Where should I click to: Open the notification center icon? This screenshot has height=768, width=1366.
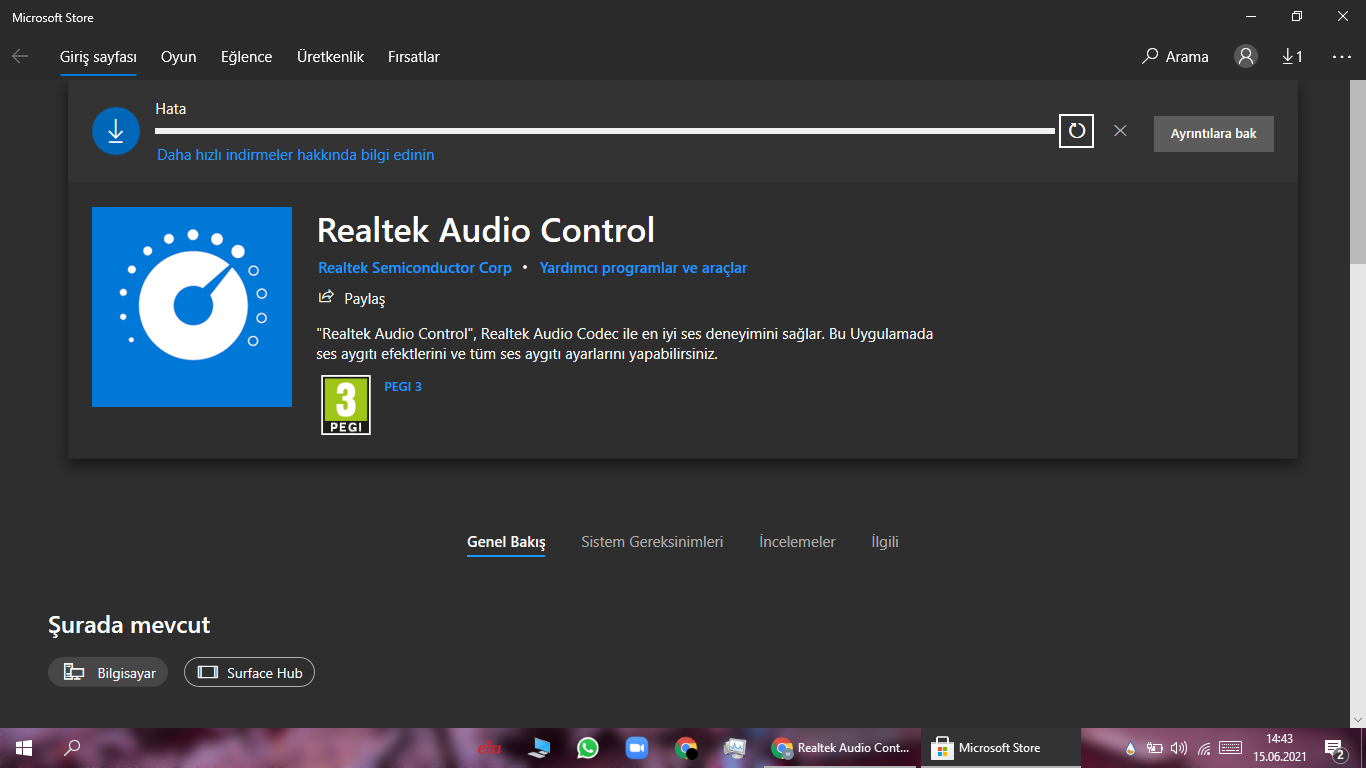pyautogui.click(x=1335, y=748)
